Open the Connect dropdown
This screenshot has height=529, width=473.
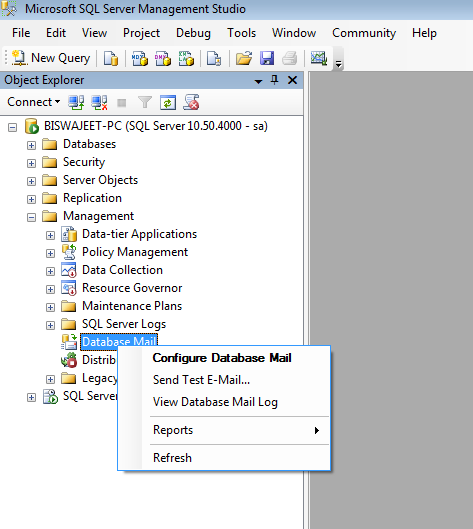[x=33, y=102]
